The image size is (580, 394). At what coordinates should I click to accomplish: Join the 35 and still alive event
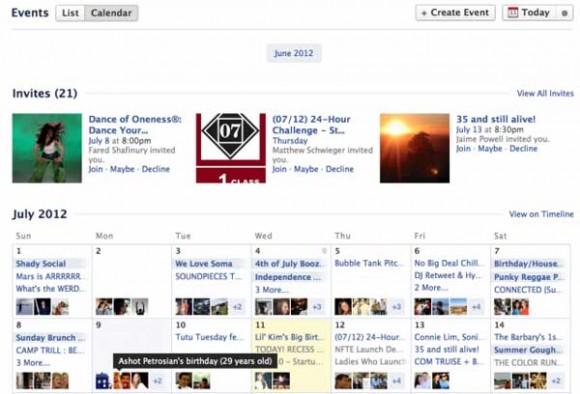click(463, 149)
